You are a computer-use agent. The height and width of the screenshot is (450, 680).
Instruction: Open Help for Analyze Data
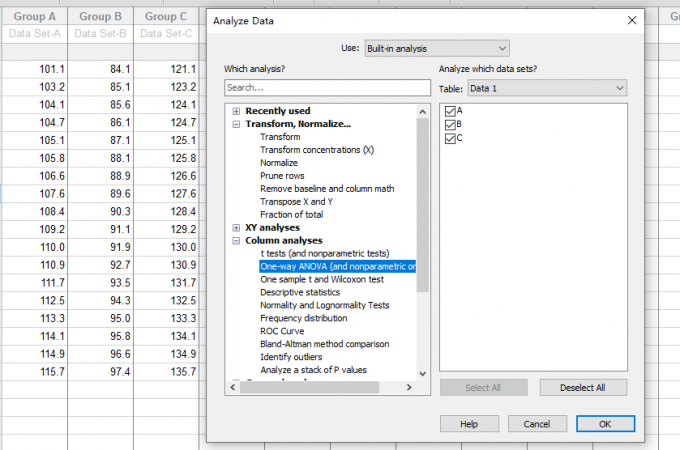[x=469, y=424]
